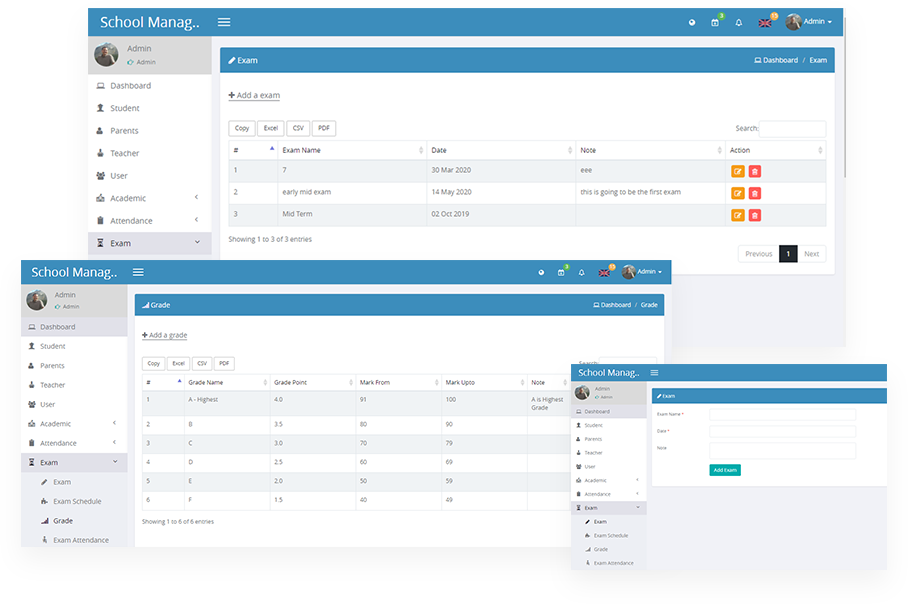Select page 1 in exam pagination

[788, 254]
